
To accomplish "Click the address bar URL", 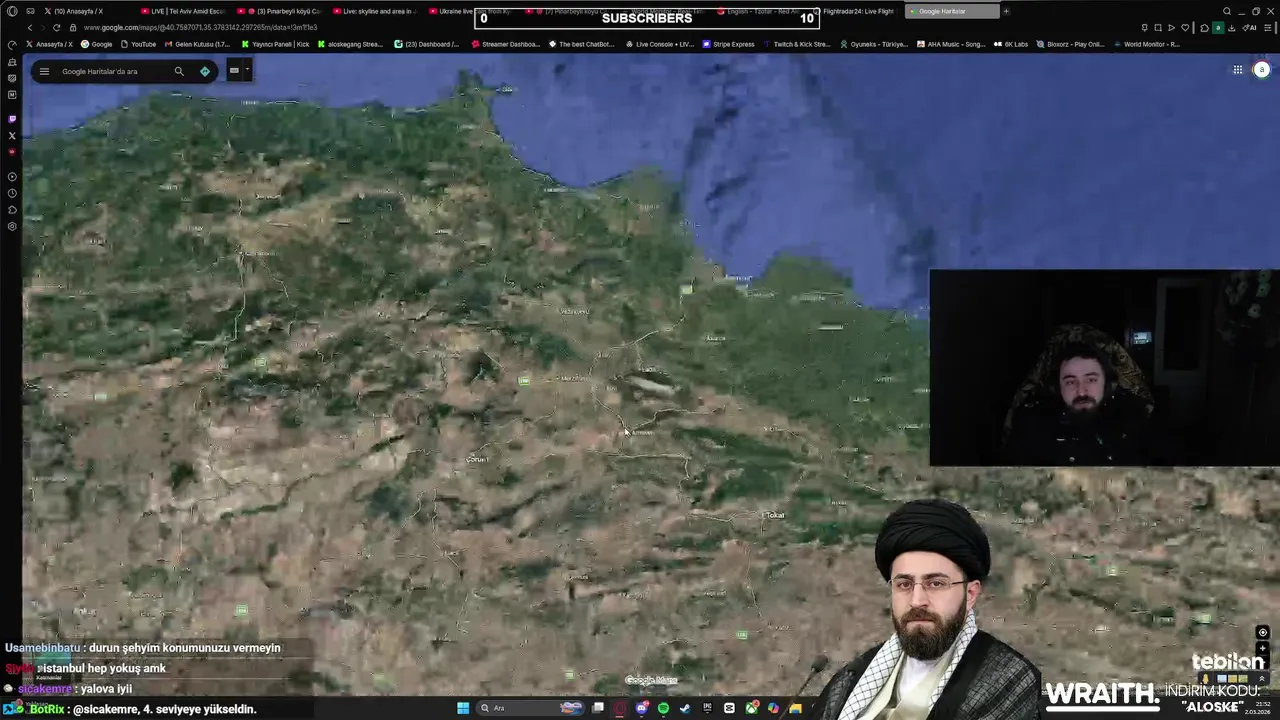I will point(200,27).
